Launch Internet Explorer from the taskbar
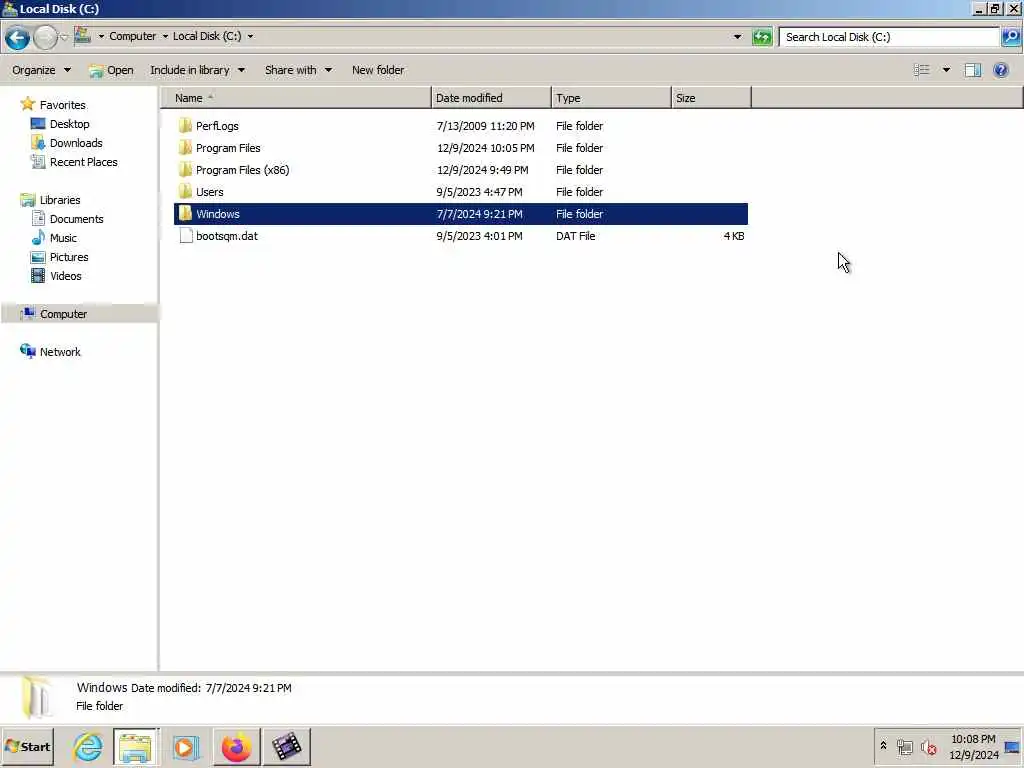 (88, 746)
